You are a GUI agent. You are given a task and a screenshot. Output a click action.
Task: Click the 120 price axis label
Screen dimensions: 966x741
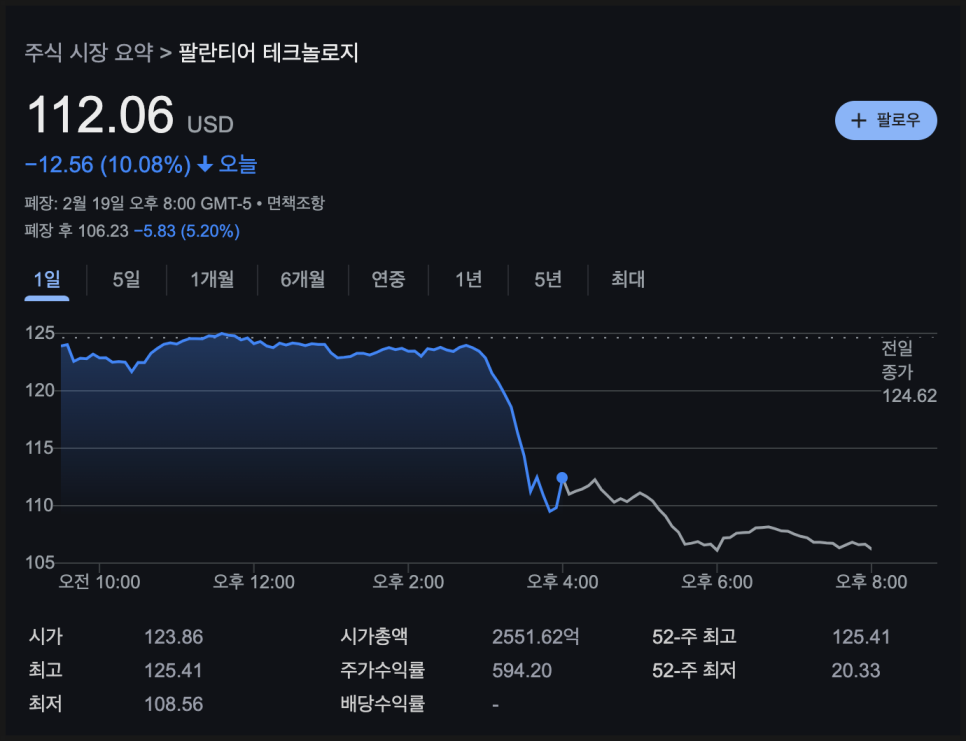pos(39,391)
